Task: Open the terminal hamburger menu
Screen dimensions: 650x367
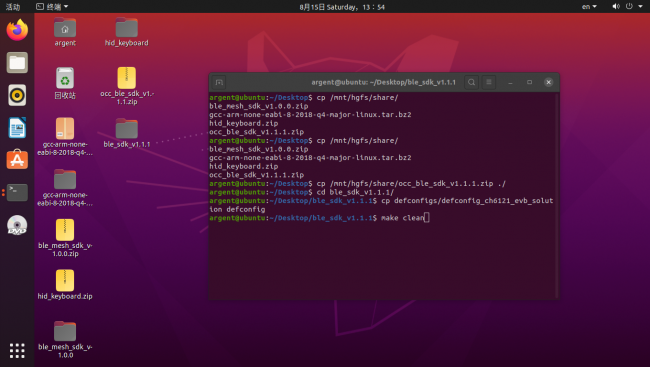Action: coord(489,82)
